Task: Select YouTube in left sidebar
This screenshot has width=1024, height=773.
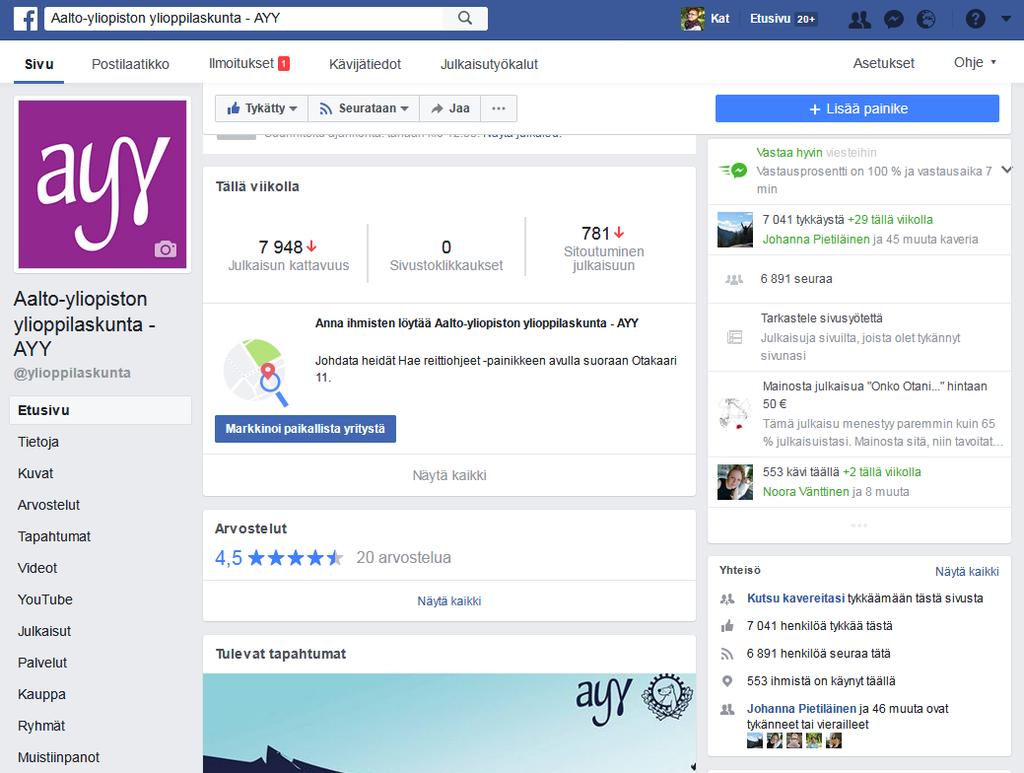Action: click(x=45, y=599)
